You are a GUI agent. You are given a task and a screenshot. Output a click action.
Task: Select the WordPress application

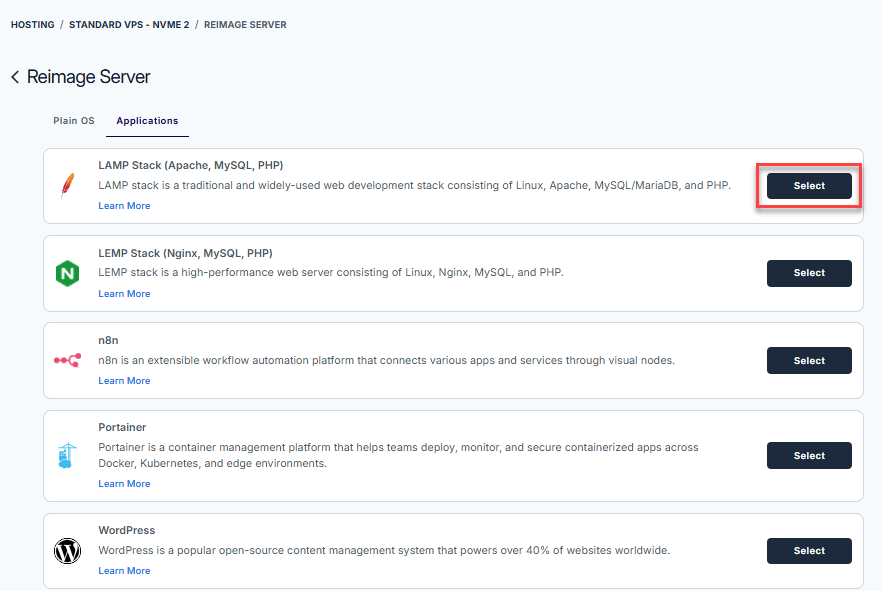pos(809,551)
